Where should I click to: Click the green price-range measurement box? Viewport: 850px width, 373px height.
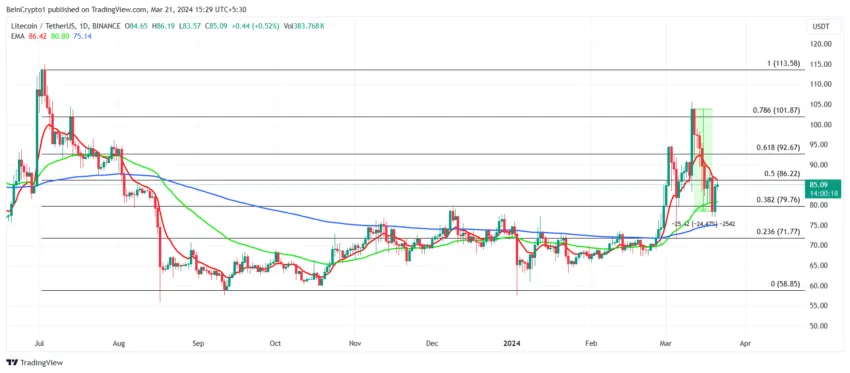tap(703, 160)
